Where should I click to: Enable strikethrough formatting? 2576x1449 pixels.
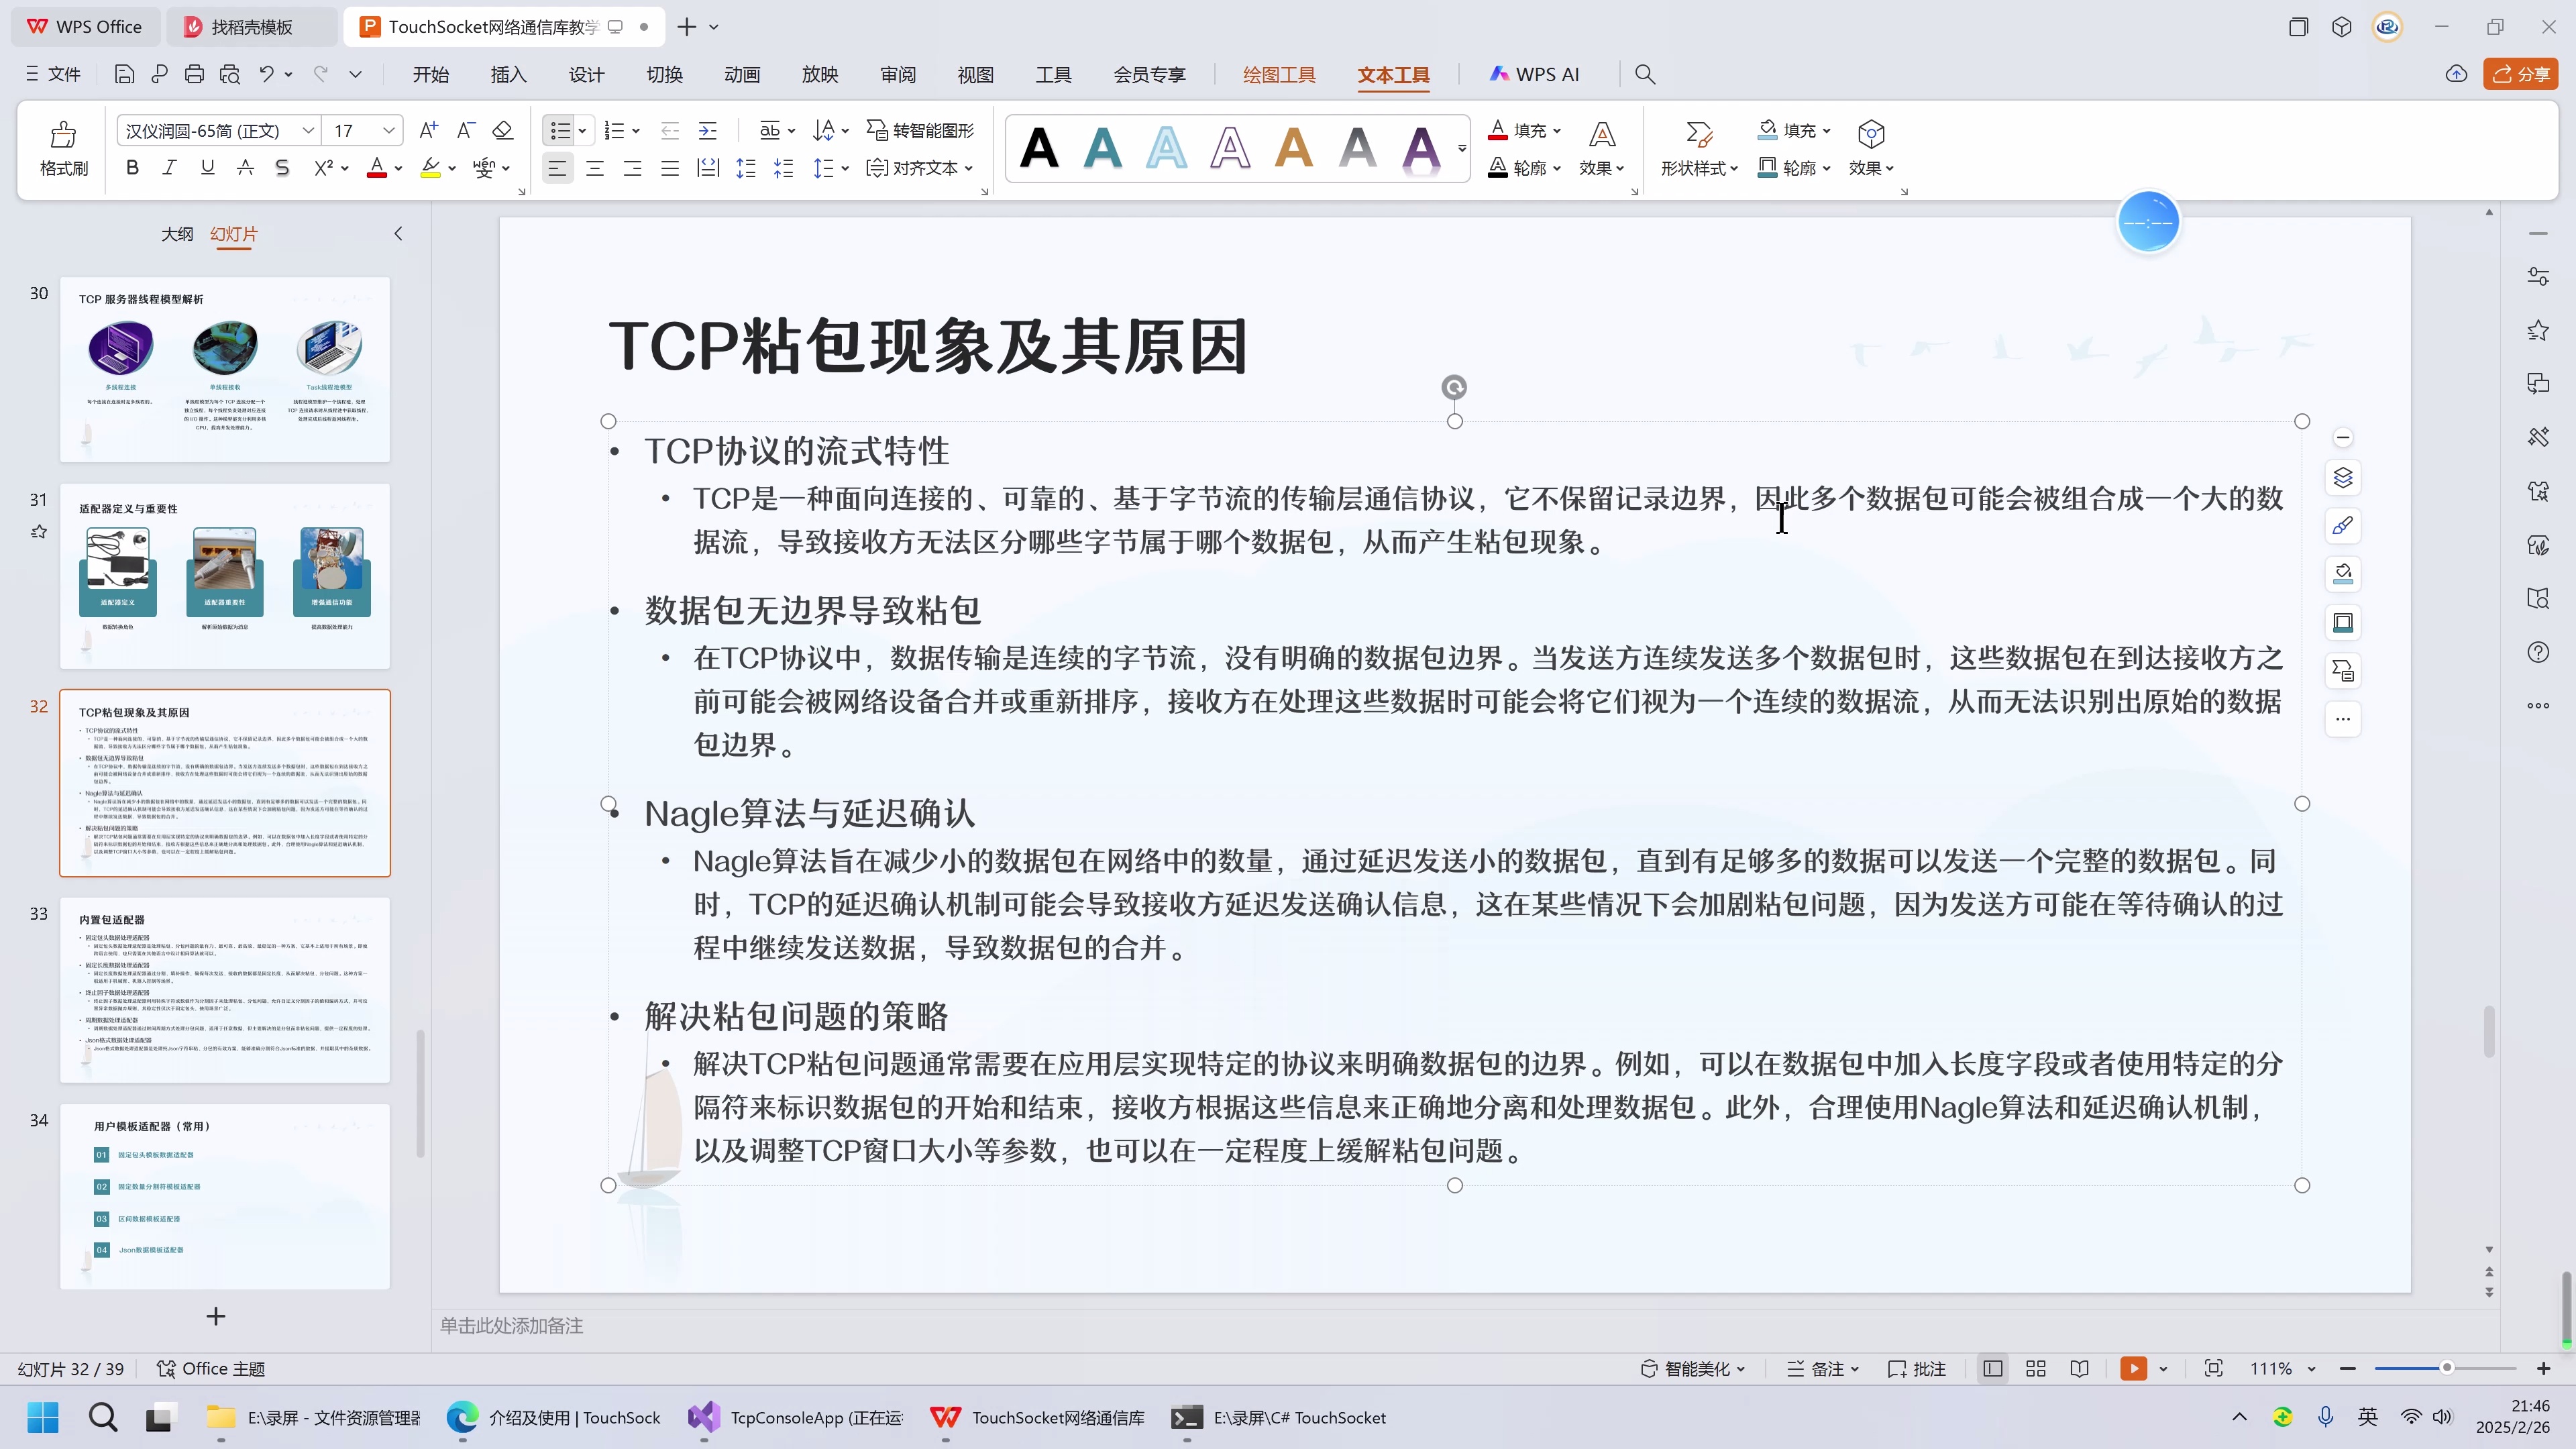point(283,167)
